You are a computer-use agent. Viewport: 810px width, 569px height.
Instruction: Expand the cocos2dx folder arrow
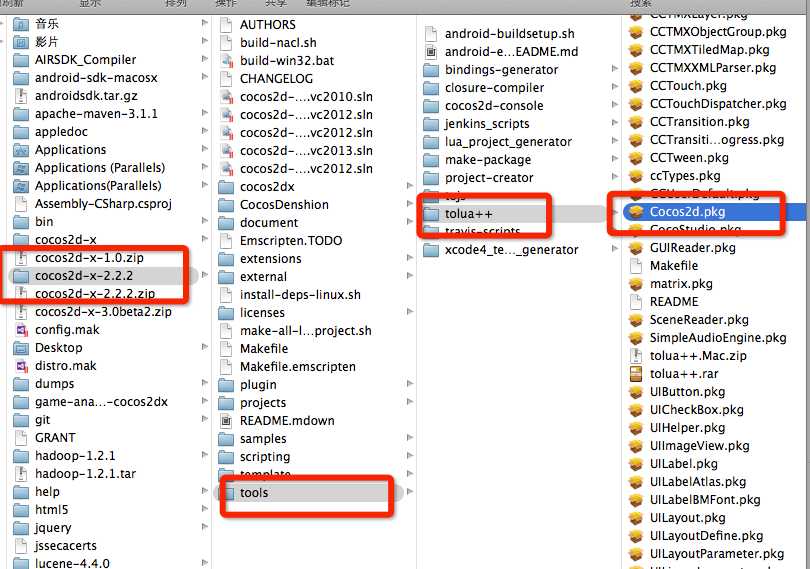[410, 186]
